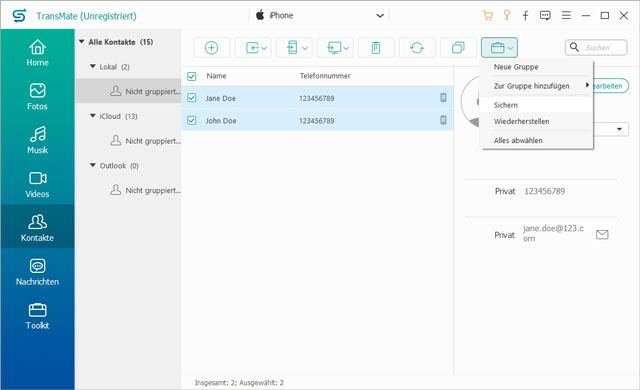
Task: Switch to Videos section
Action: pyautogui.click(x=38, y=184)
